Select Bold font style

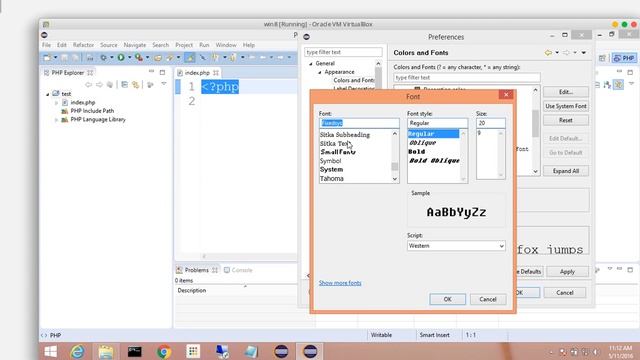click(x=417, y=152)
